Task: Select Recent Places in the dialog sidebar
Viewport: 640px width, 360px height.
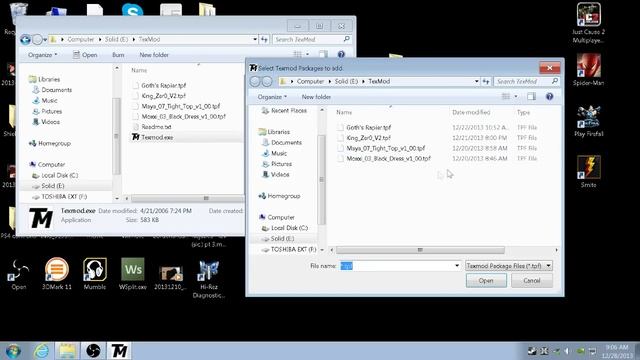Action: [284, 111]
